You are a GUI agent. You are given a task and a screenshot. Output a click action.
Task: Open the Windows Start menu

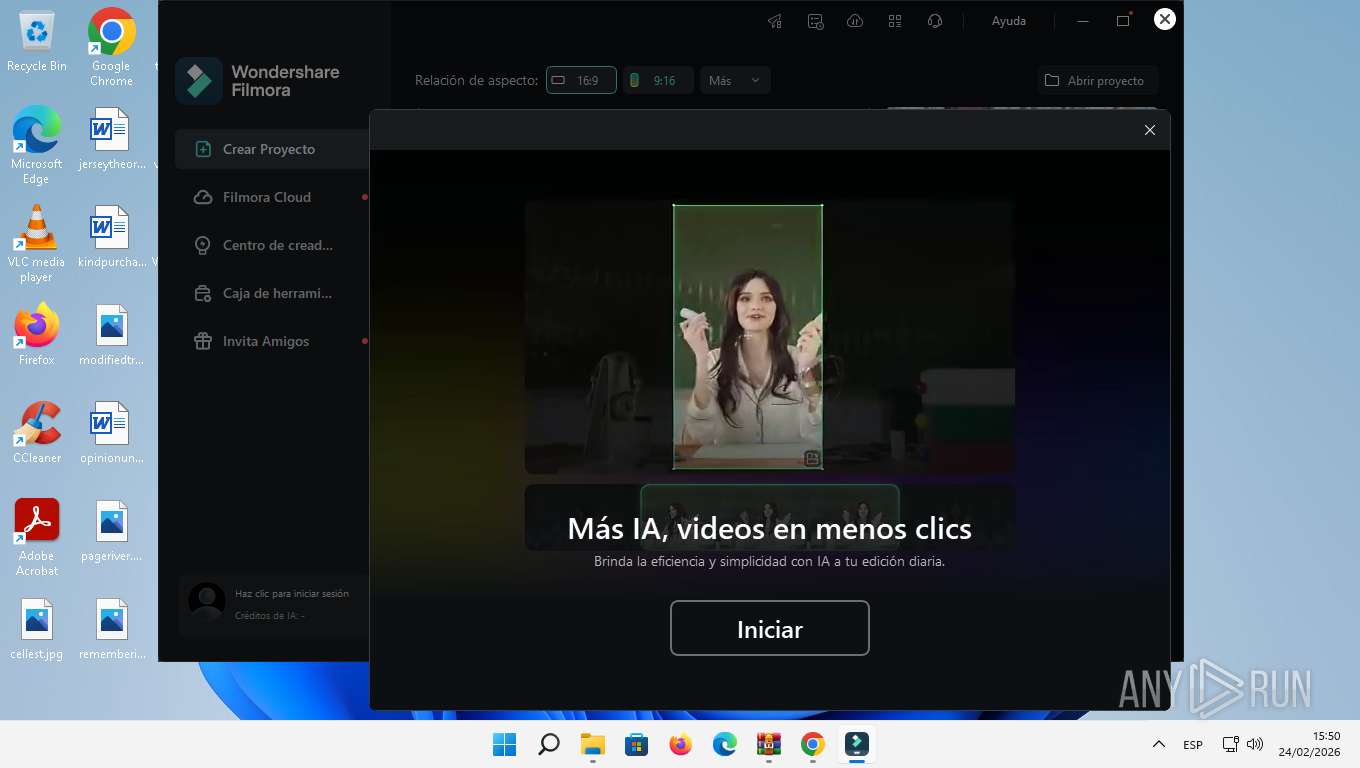pyautogui.click(x=505, y=744)
